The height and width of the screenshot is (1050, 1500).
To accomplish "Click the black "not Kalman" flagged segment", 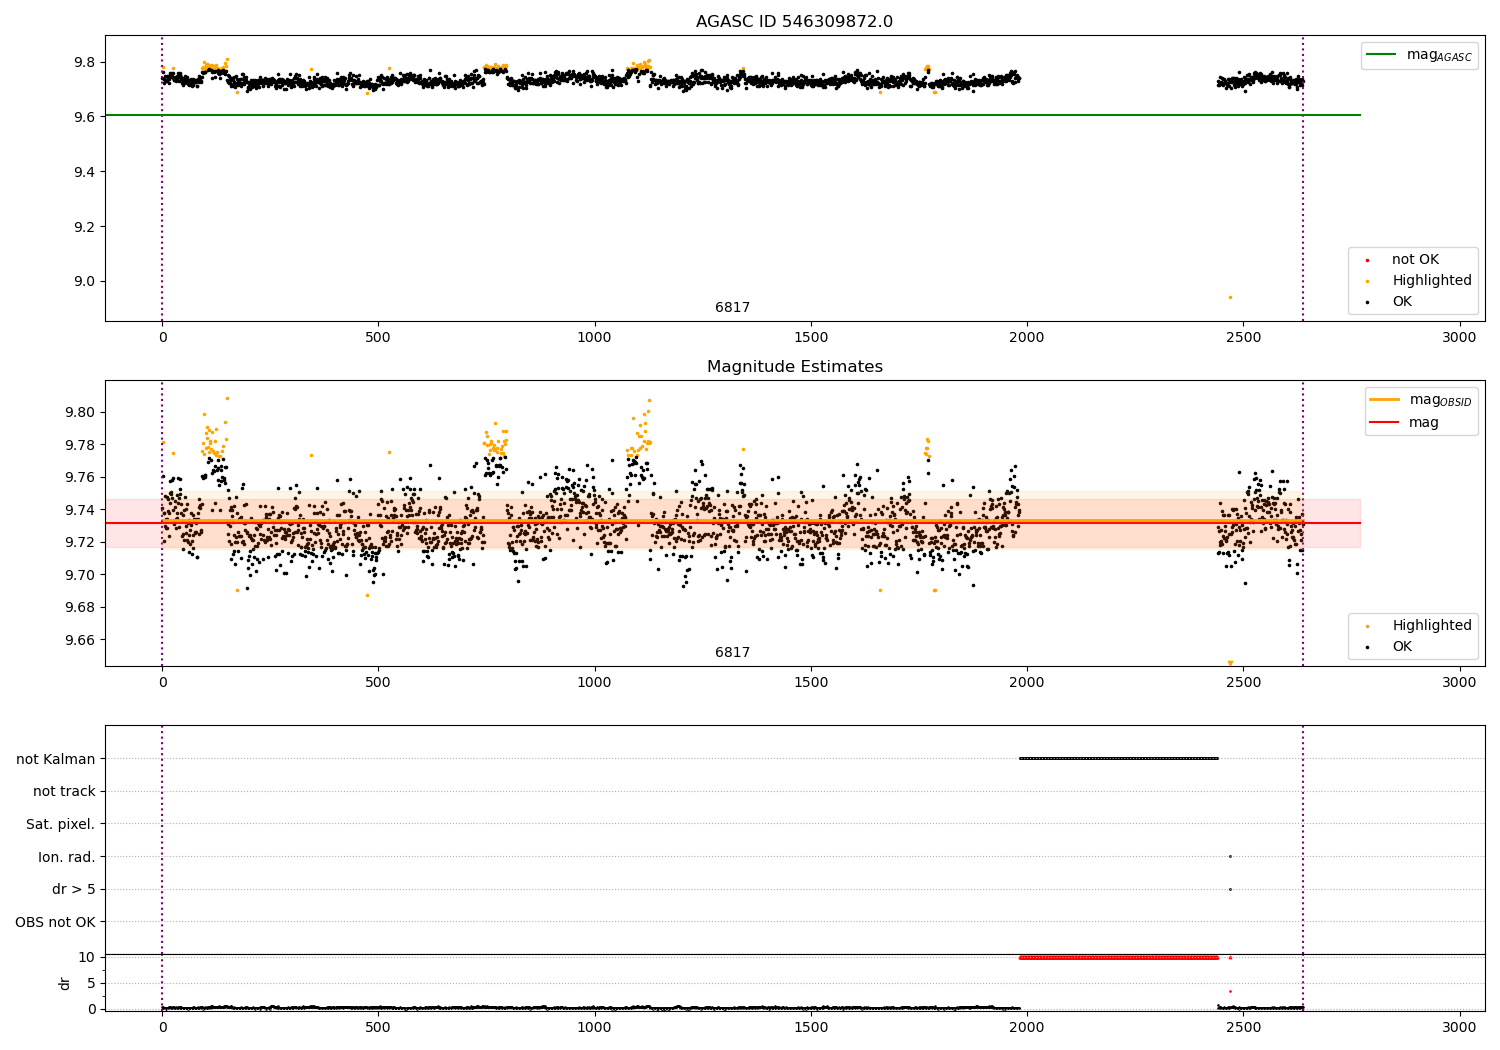I will [x=1118, y=758].
